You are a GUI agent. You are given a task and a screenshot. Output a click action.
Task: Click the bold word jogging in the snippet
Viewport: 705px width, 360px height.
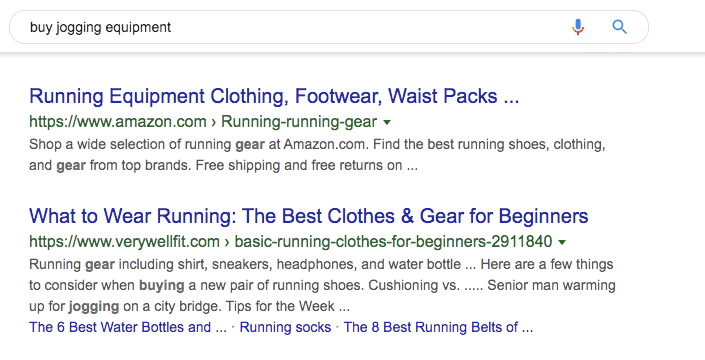tap(94, 307)
